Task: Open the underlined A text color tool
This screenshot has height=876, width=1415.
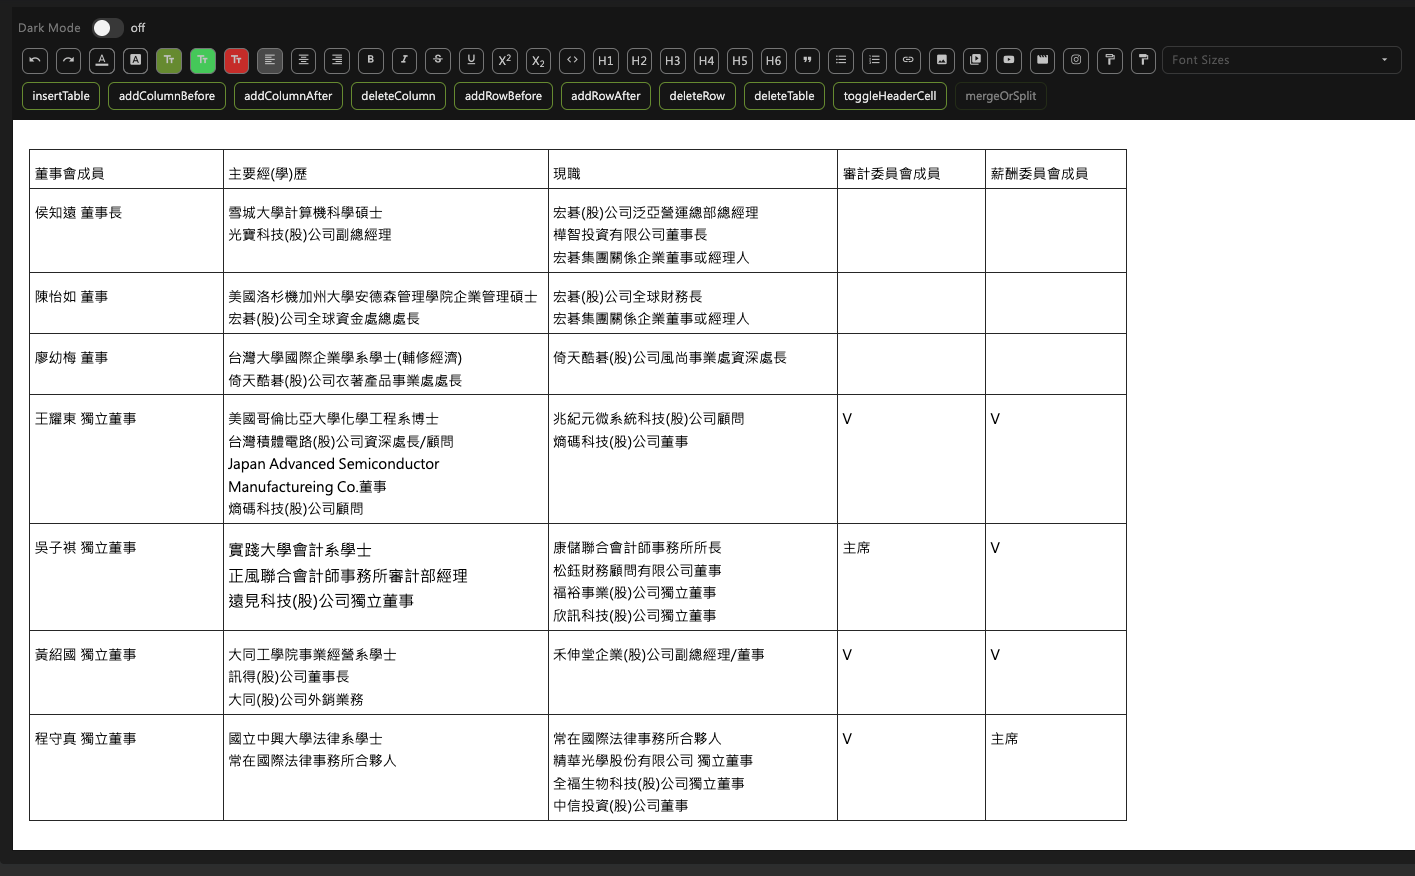Action: coord(102,60)
